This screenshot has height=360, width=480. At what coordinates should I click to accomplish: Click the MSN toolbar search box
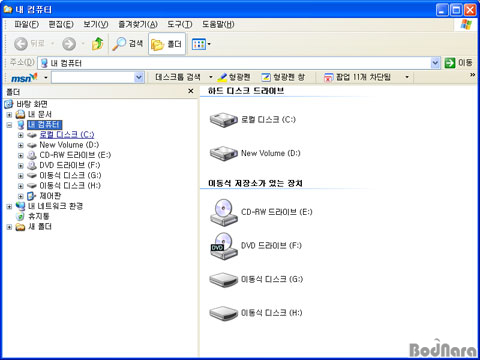[x=93, y=78]
